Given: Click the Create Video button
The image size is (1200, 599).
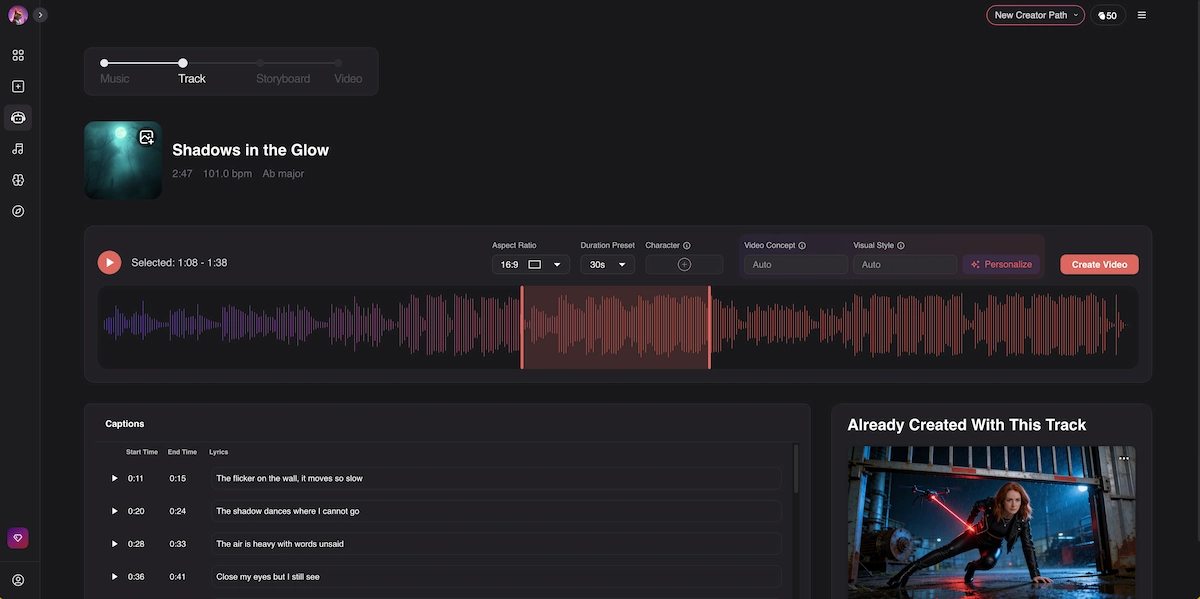Looking at the screenshot, I should tap(1099, 265).
